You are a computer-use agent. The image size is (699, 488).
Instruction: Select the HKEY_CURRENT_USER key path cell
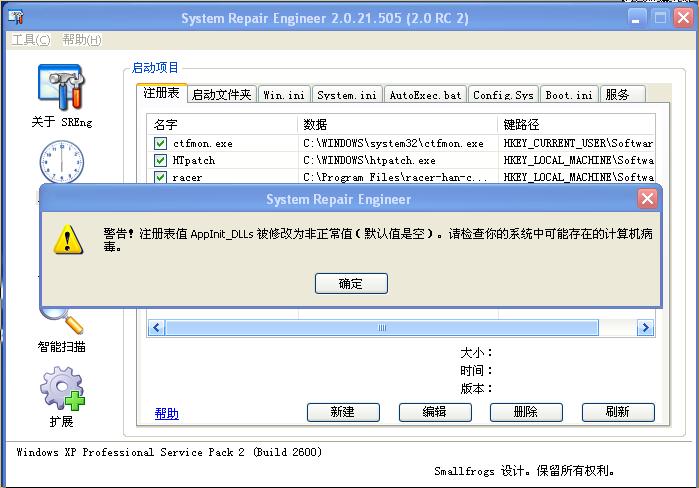[578, 144]
